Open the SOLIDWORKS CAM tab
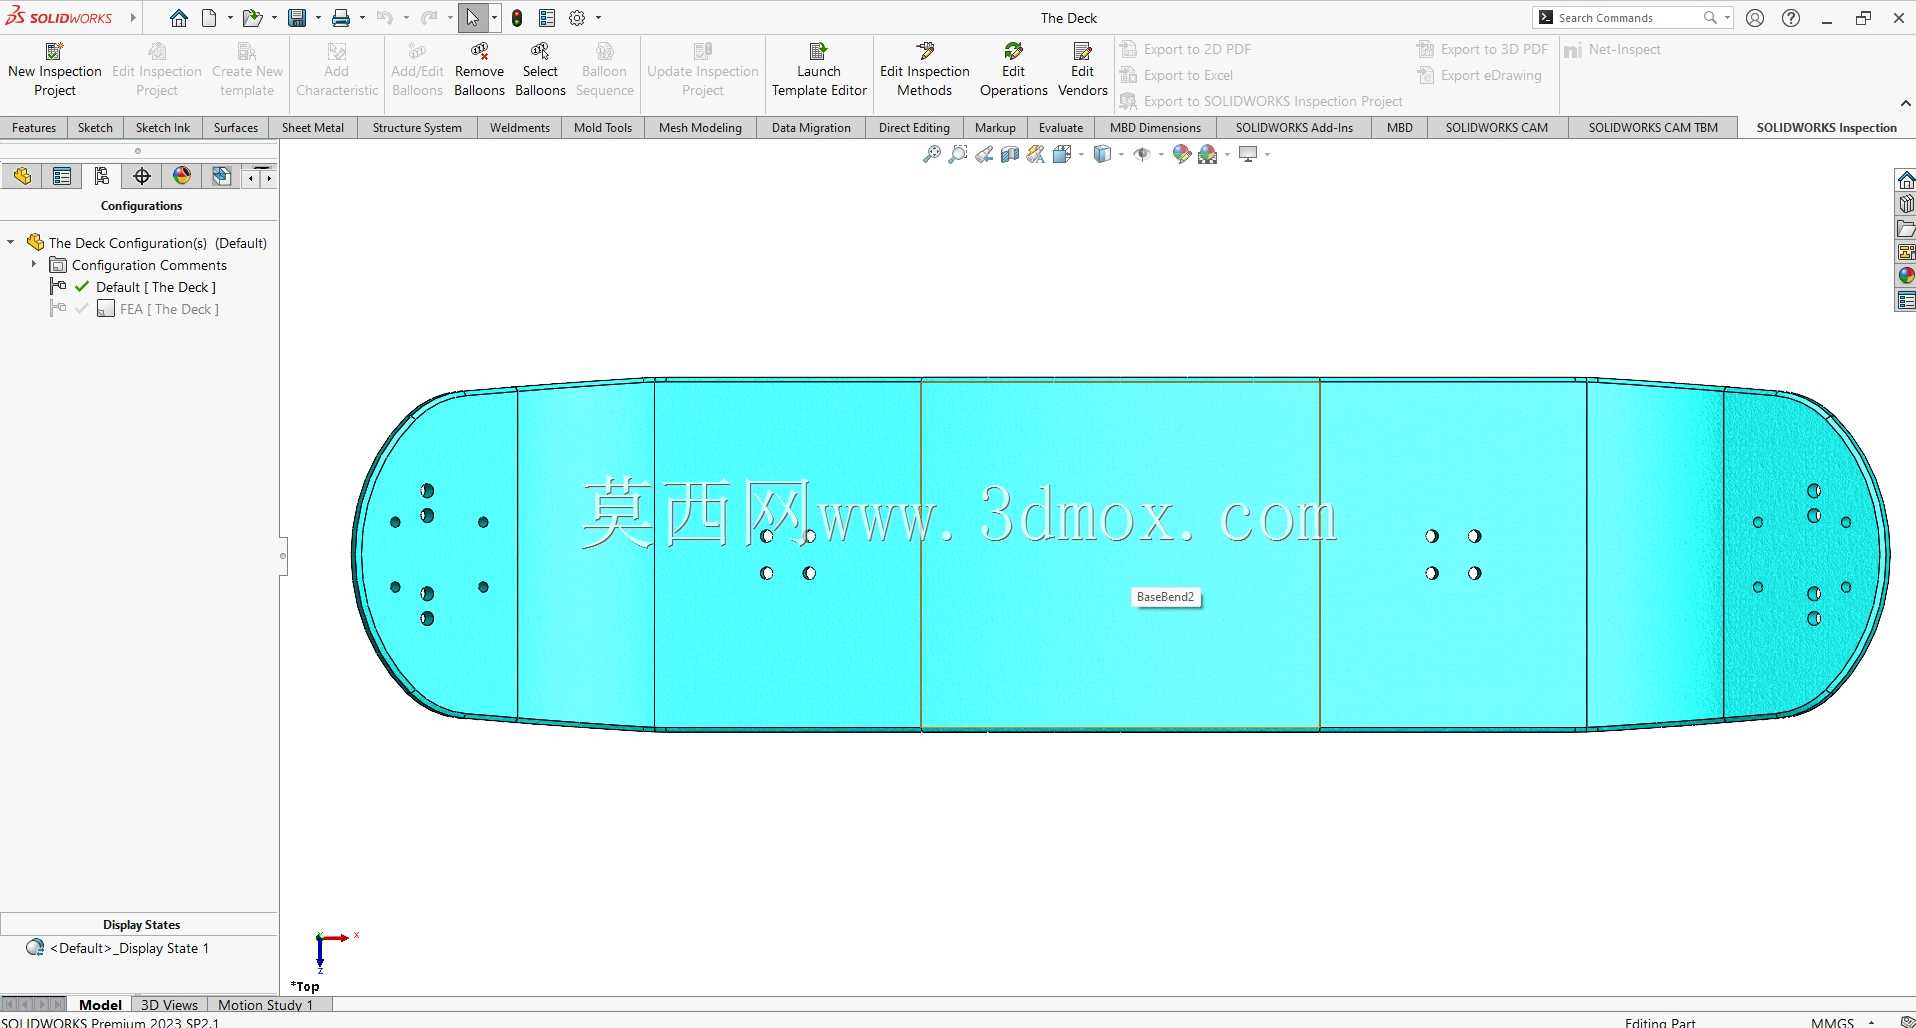Image resolution: width=1916 pixels, height=1028 pixels. 1496,128
